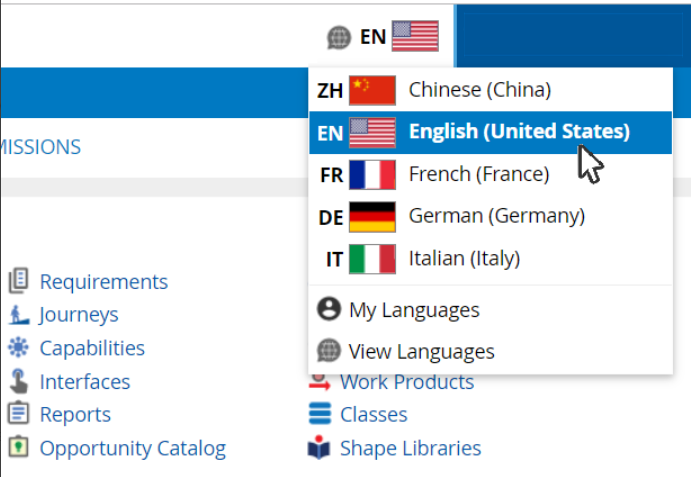Select German (Germany) language option

tap(496, 216)
